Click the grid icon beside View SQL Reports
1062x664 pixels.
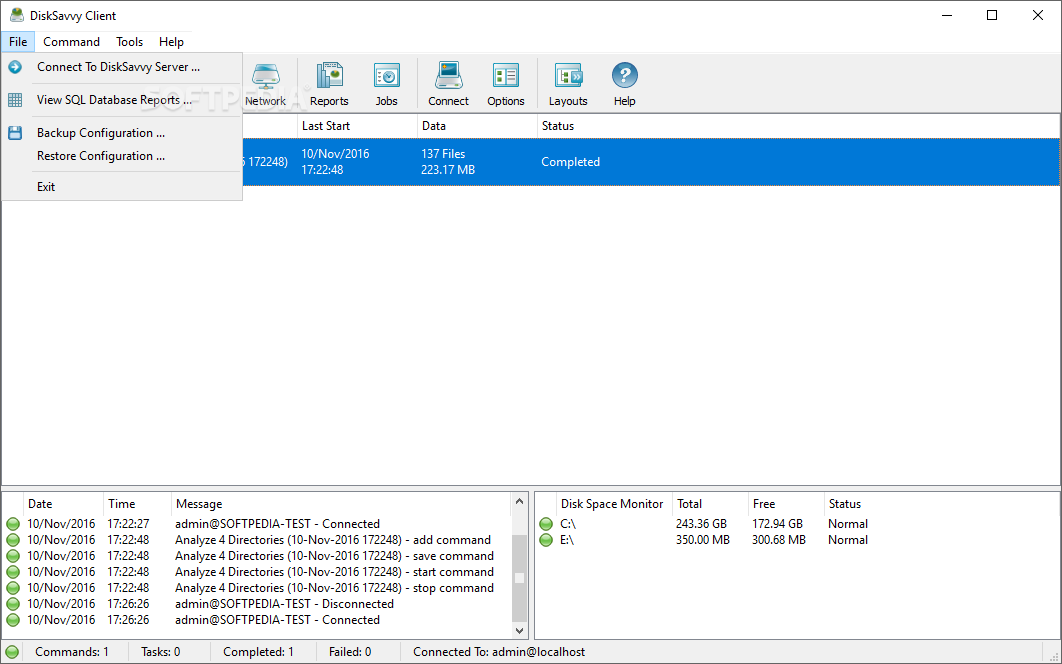tap(15, 100)
